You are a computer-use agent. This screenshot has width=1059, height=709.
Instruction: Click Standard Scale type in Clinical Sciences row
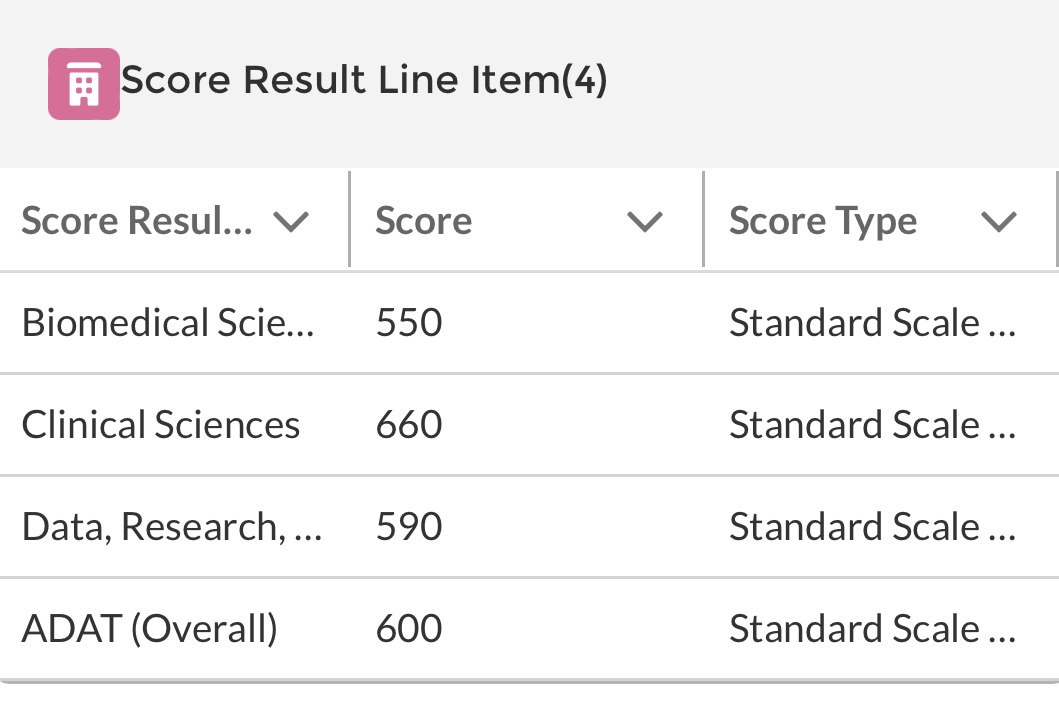point(872,425)
